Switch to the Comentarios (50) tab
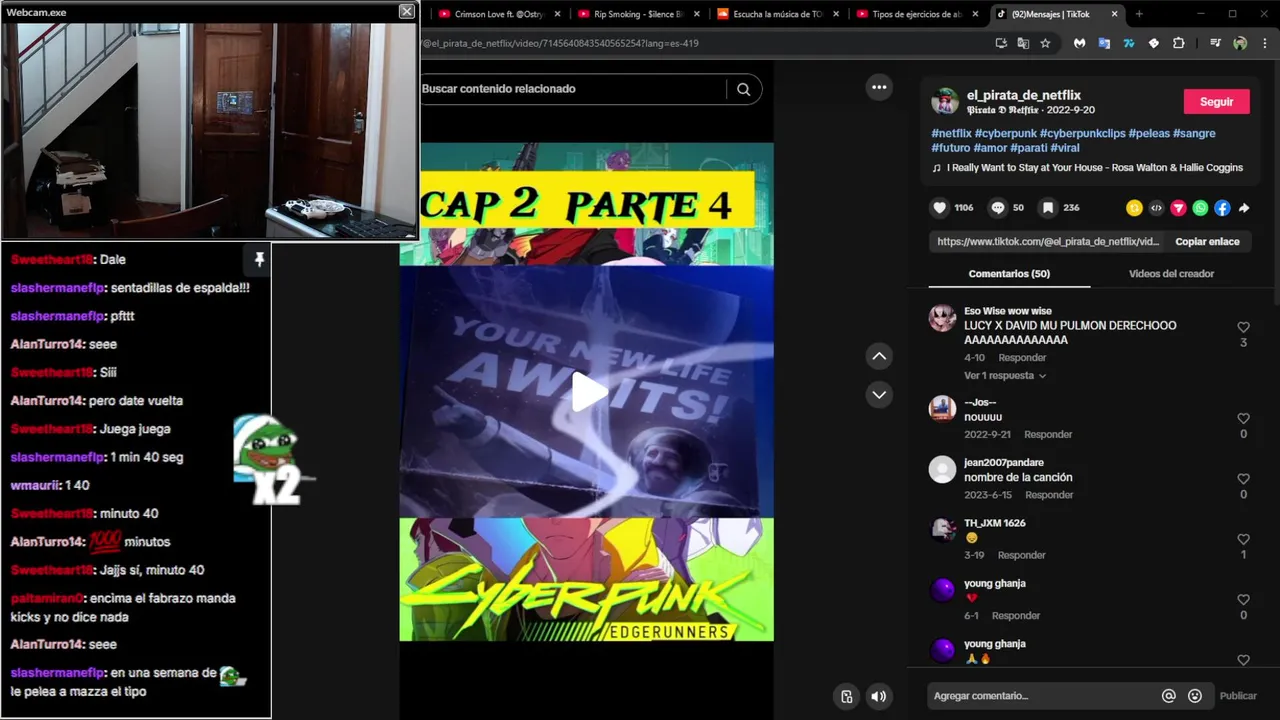Screen dimensions: 1280x720 1009,274
